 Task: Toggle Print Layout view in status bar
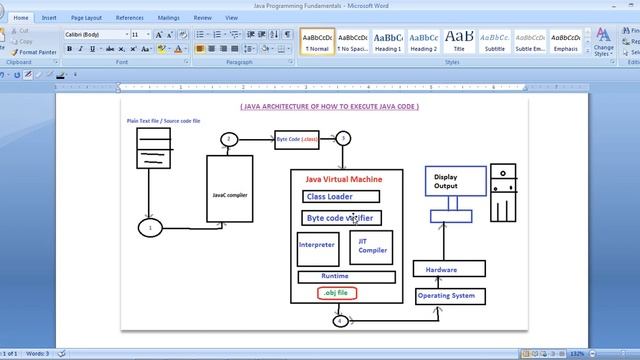(526, 353)
